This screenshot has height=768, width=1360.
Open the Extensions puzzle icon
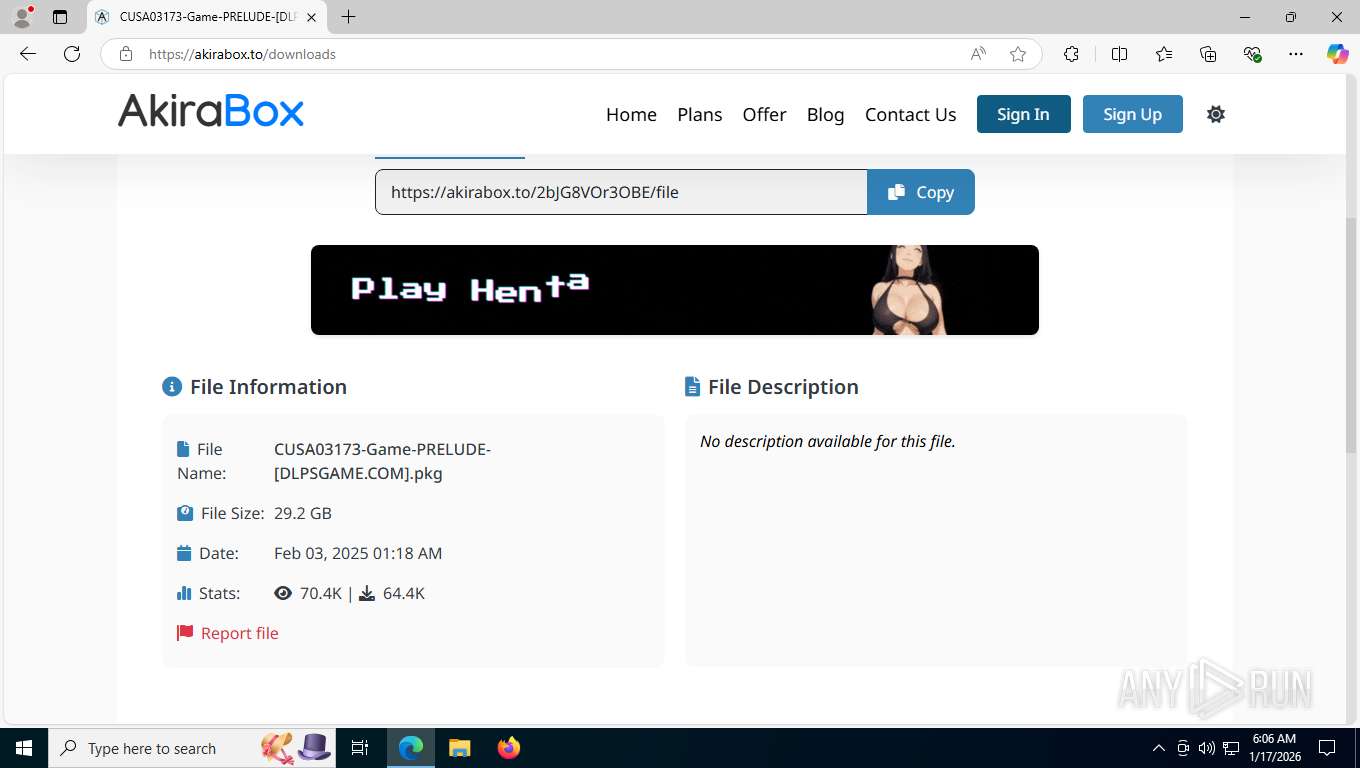(x=1071, y=54)
